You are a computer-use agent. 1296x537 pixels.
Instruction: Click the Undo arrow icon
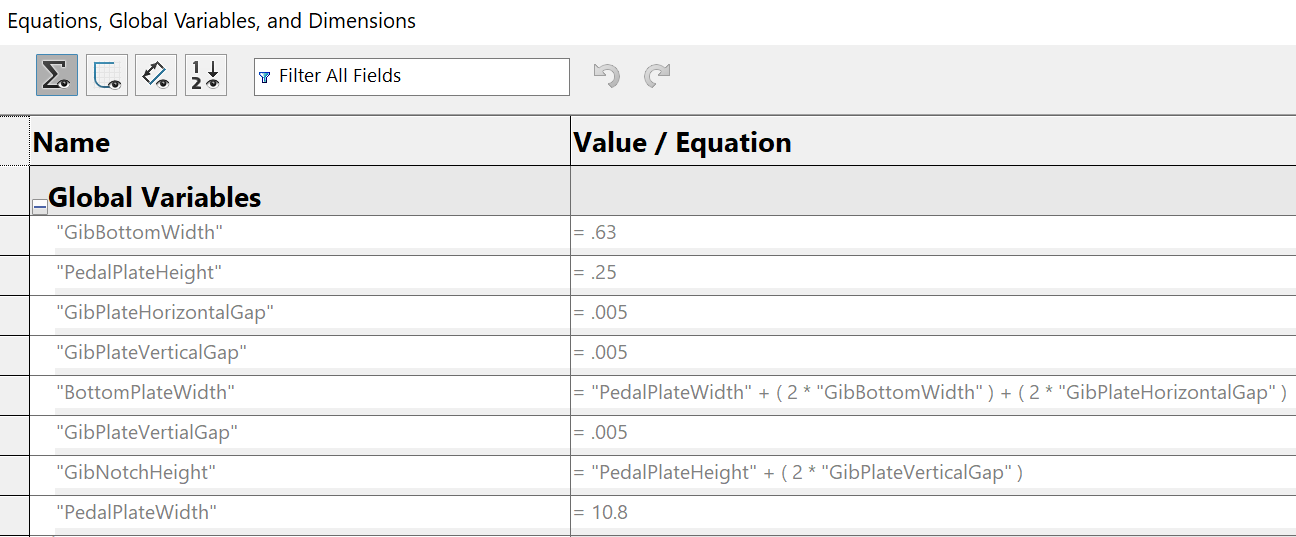(x=606, y=75)
